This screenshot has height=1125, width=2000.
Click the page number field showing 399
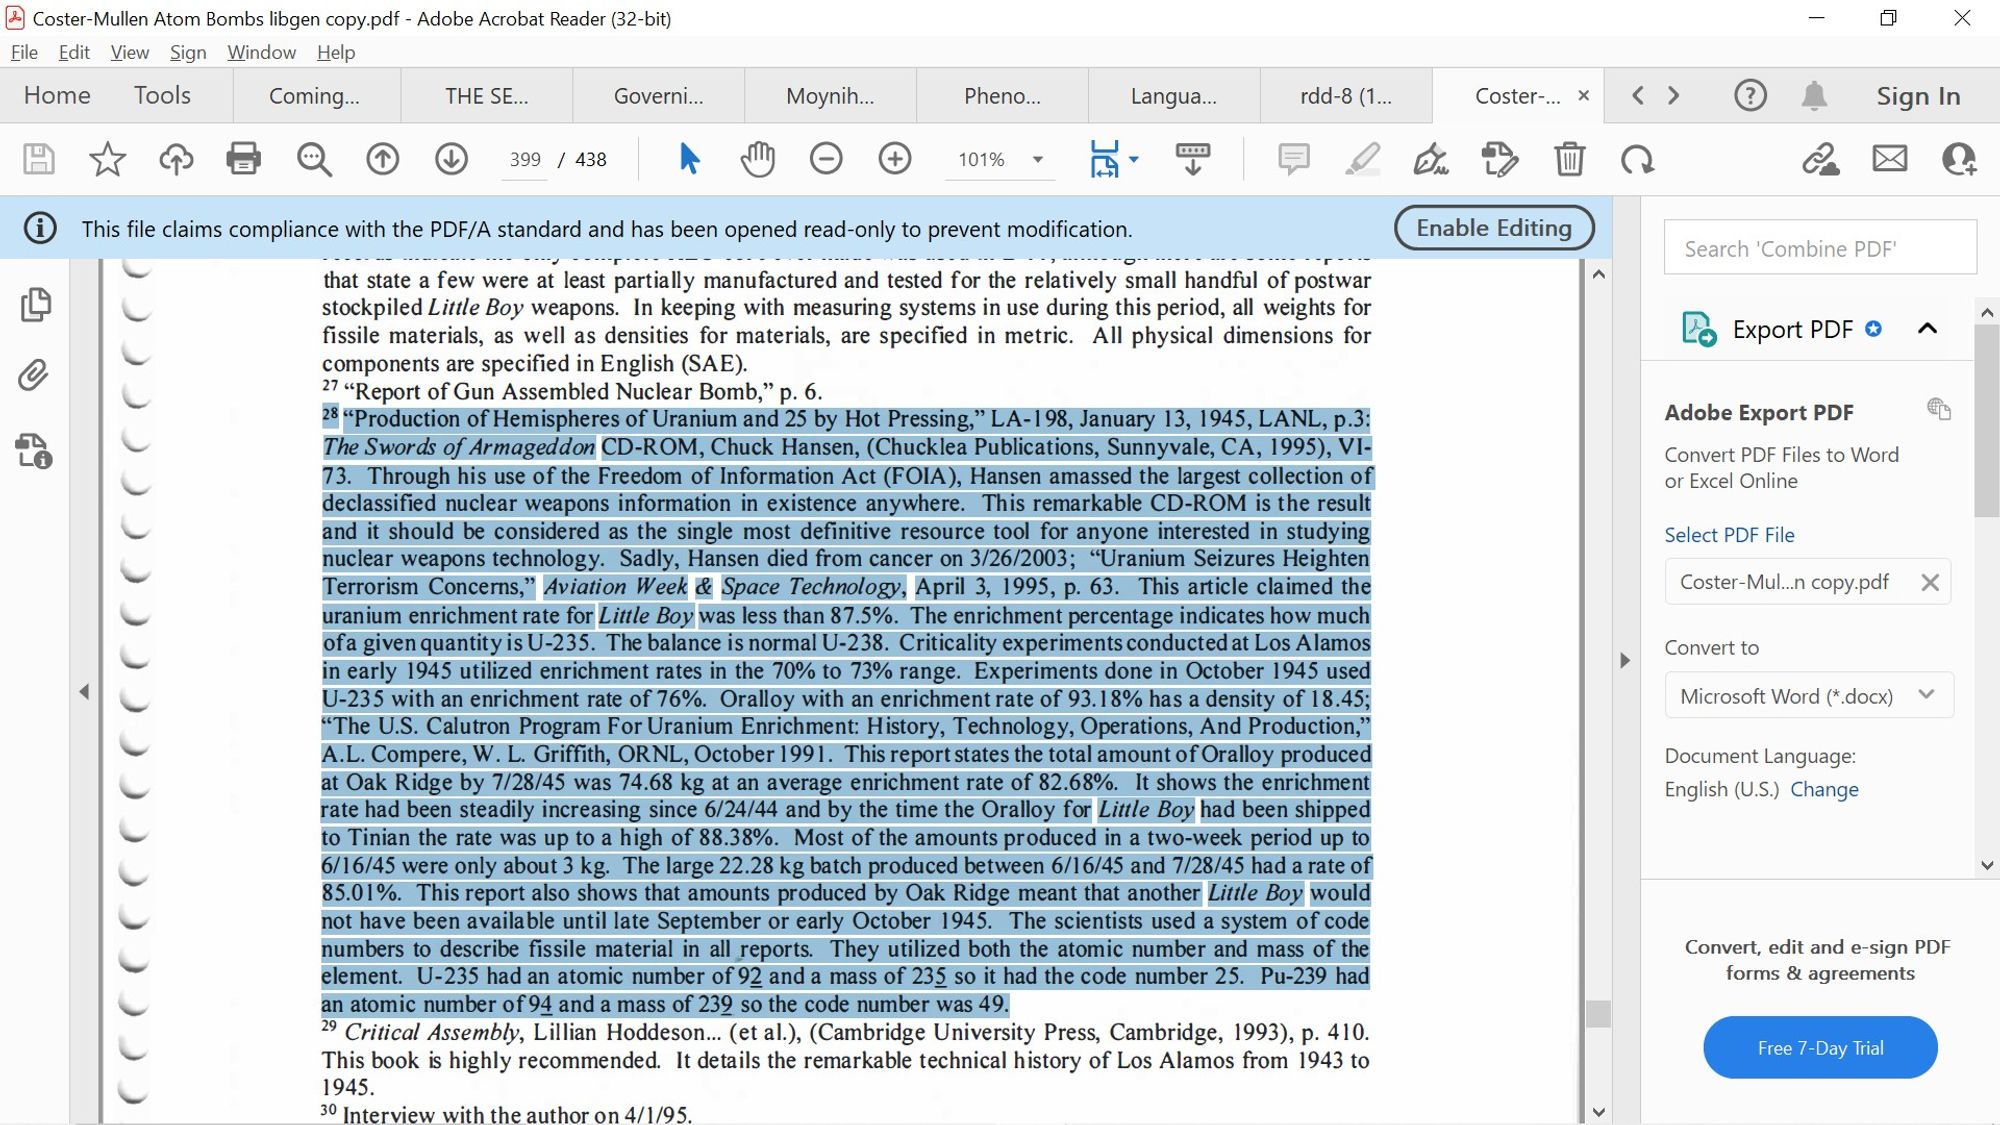tap(524, 159)
